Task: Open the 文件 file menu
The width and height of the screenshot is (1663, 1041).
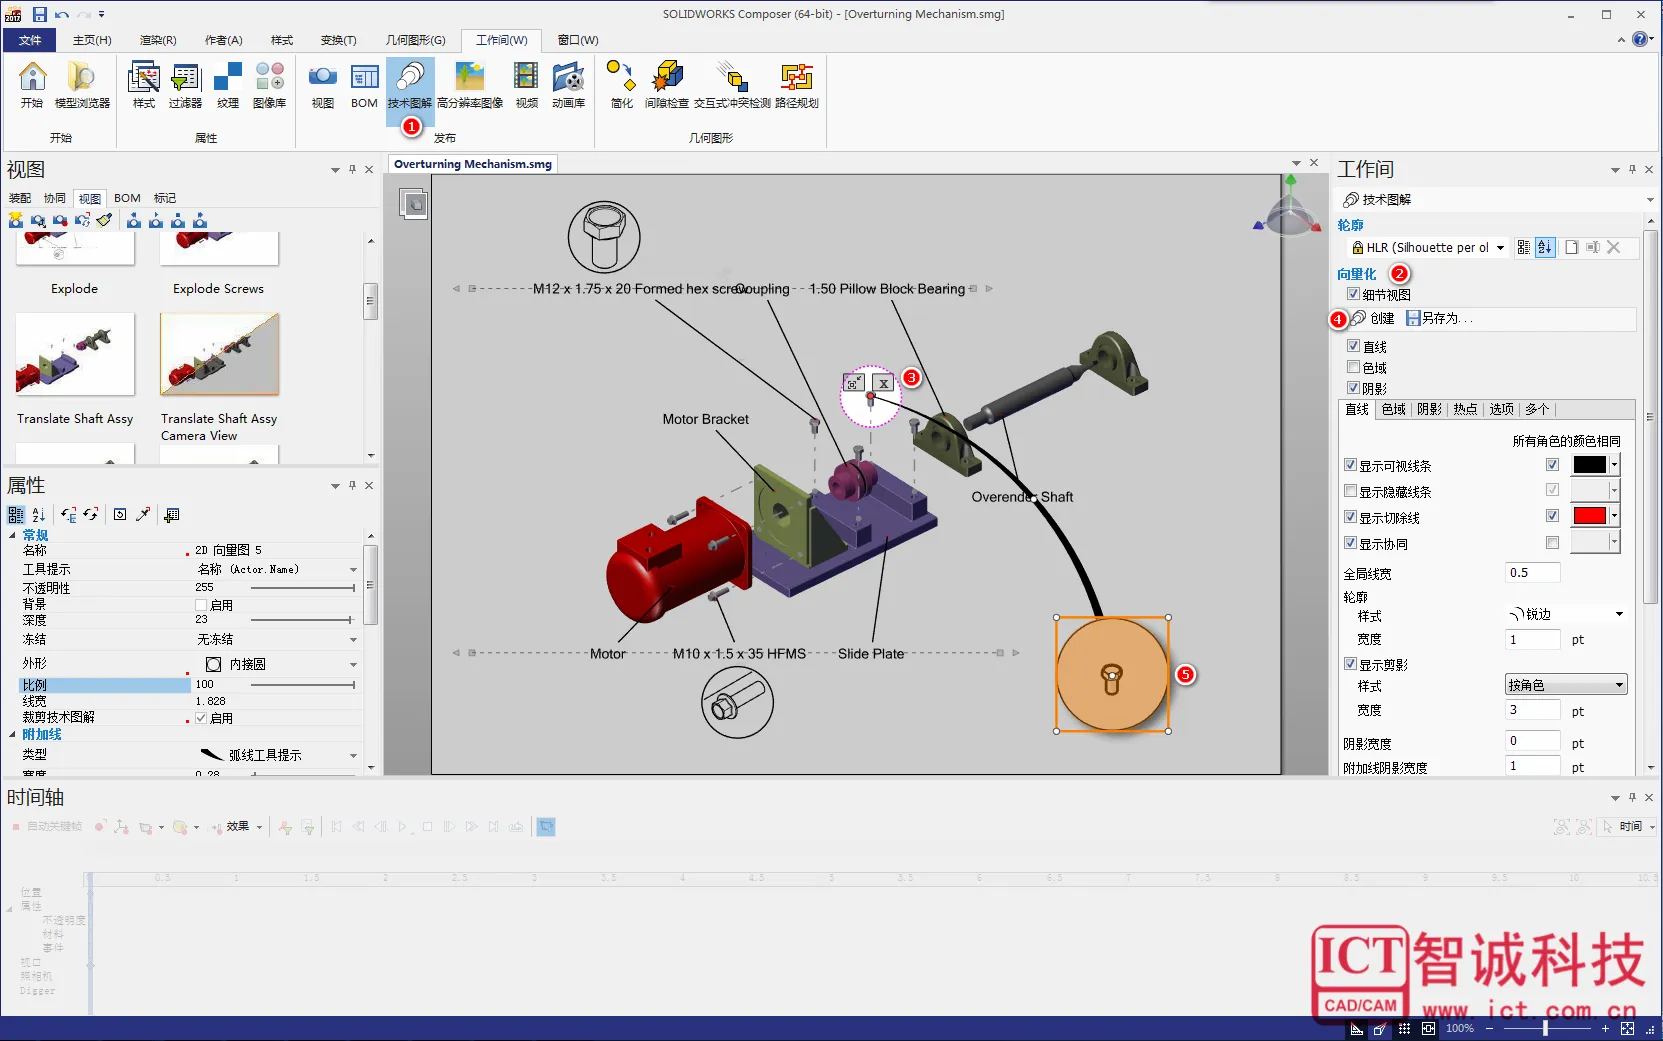Action: [x=30, y=40]
